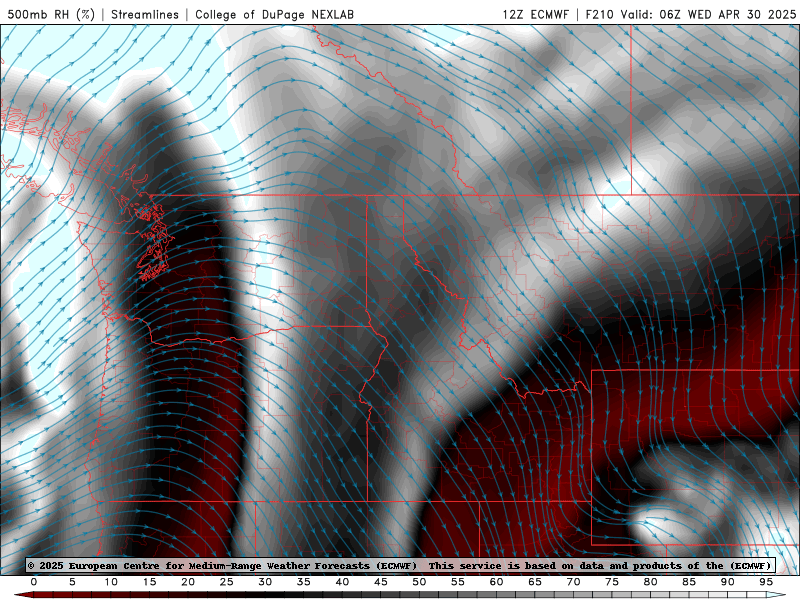
Task: Click the colorbar label '90'
Action: tap(728, 582)
